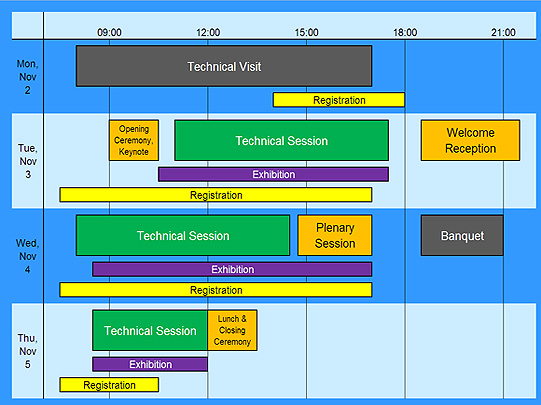This screenshot has height=405, width=541.
Task: Click the 09:00 time label
Action: point(109,32)
